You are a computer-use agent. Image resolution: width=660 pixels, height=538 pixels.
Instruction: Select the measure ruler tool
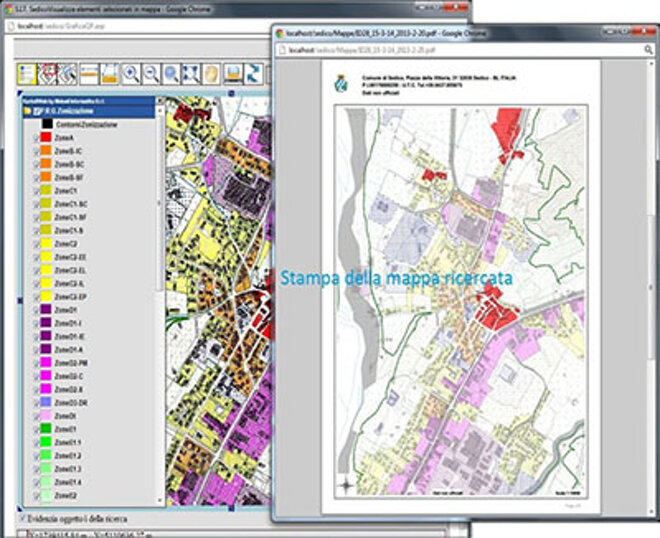[88, 73]
